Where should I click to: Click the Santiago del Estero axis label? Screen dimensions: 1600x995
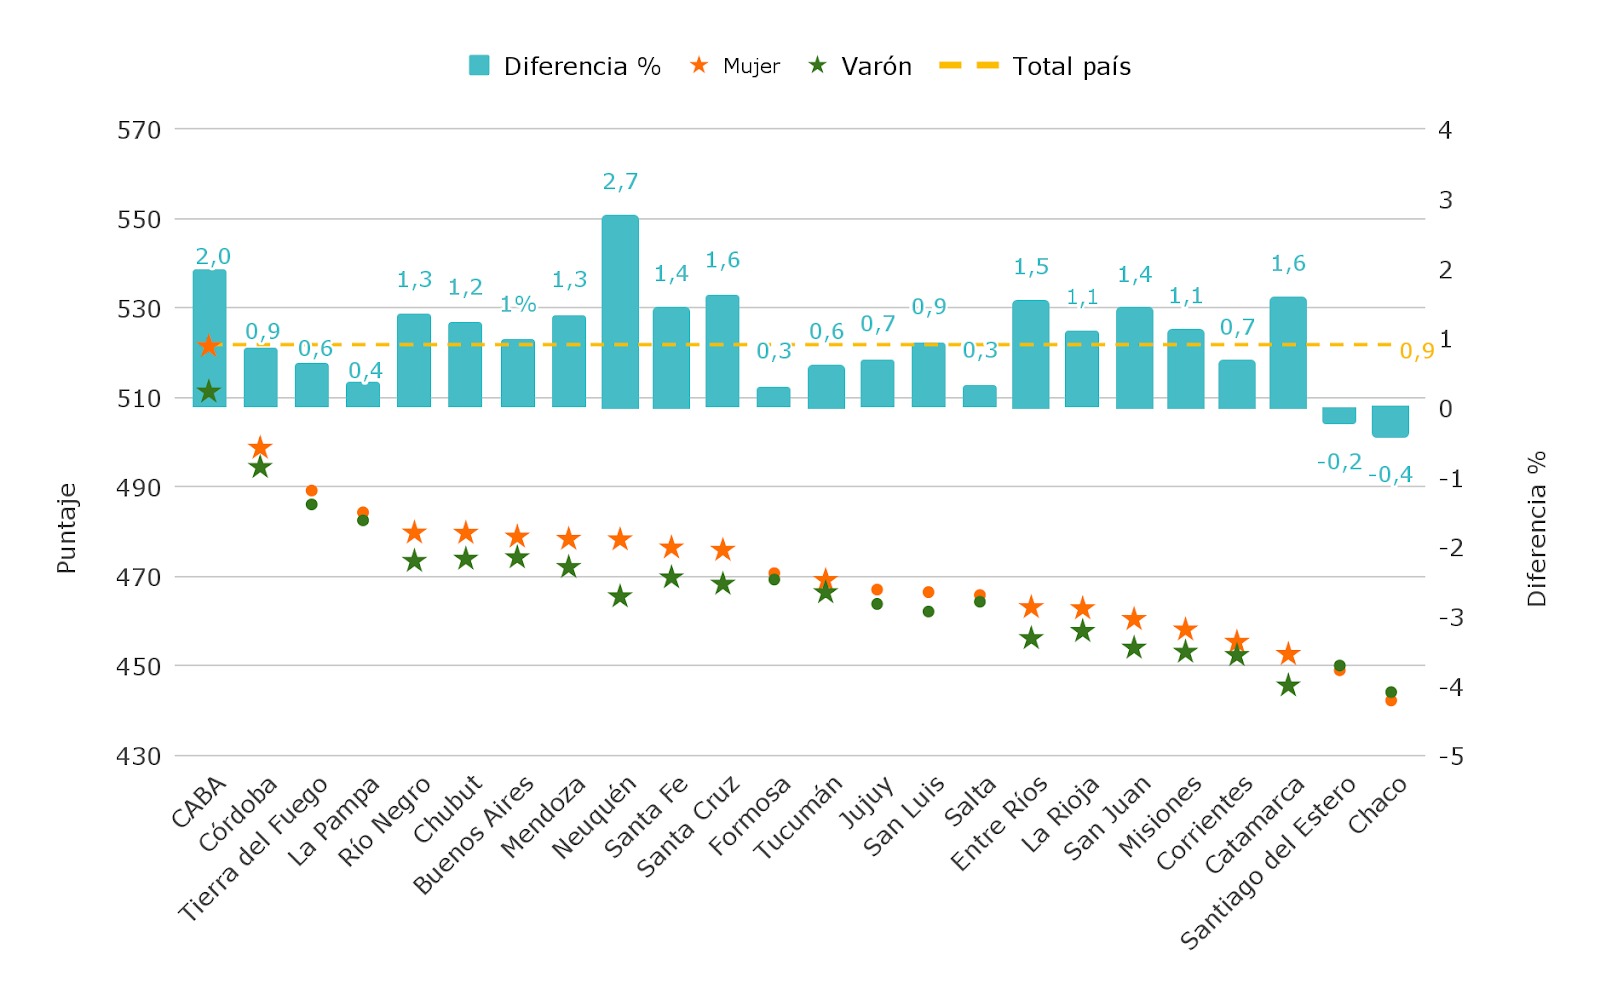coord(1268,863)
